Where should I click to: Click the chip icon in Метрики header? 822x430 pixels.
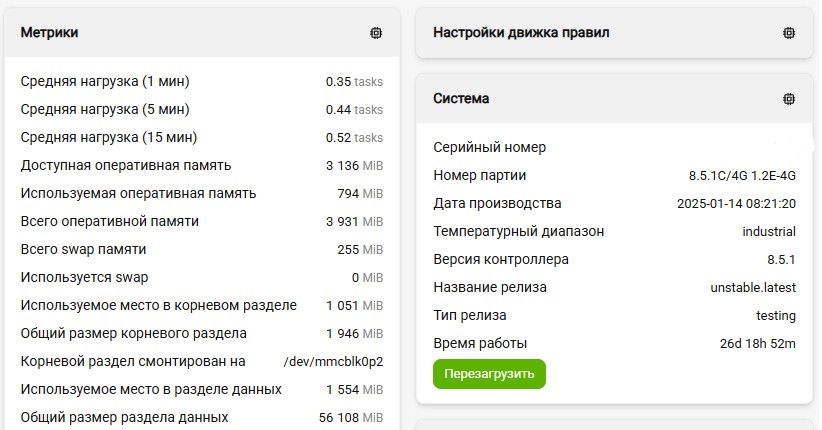pos(376,33)
